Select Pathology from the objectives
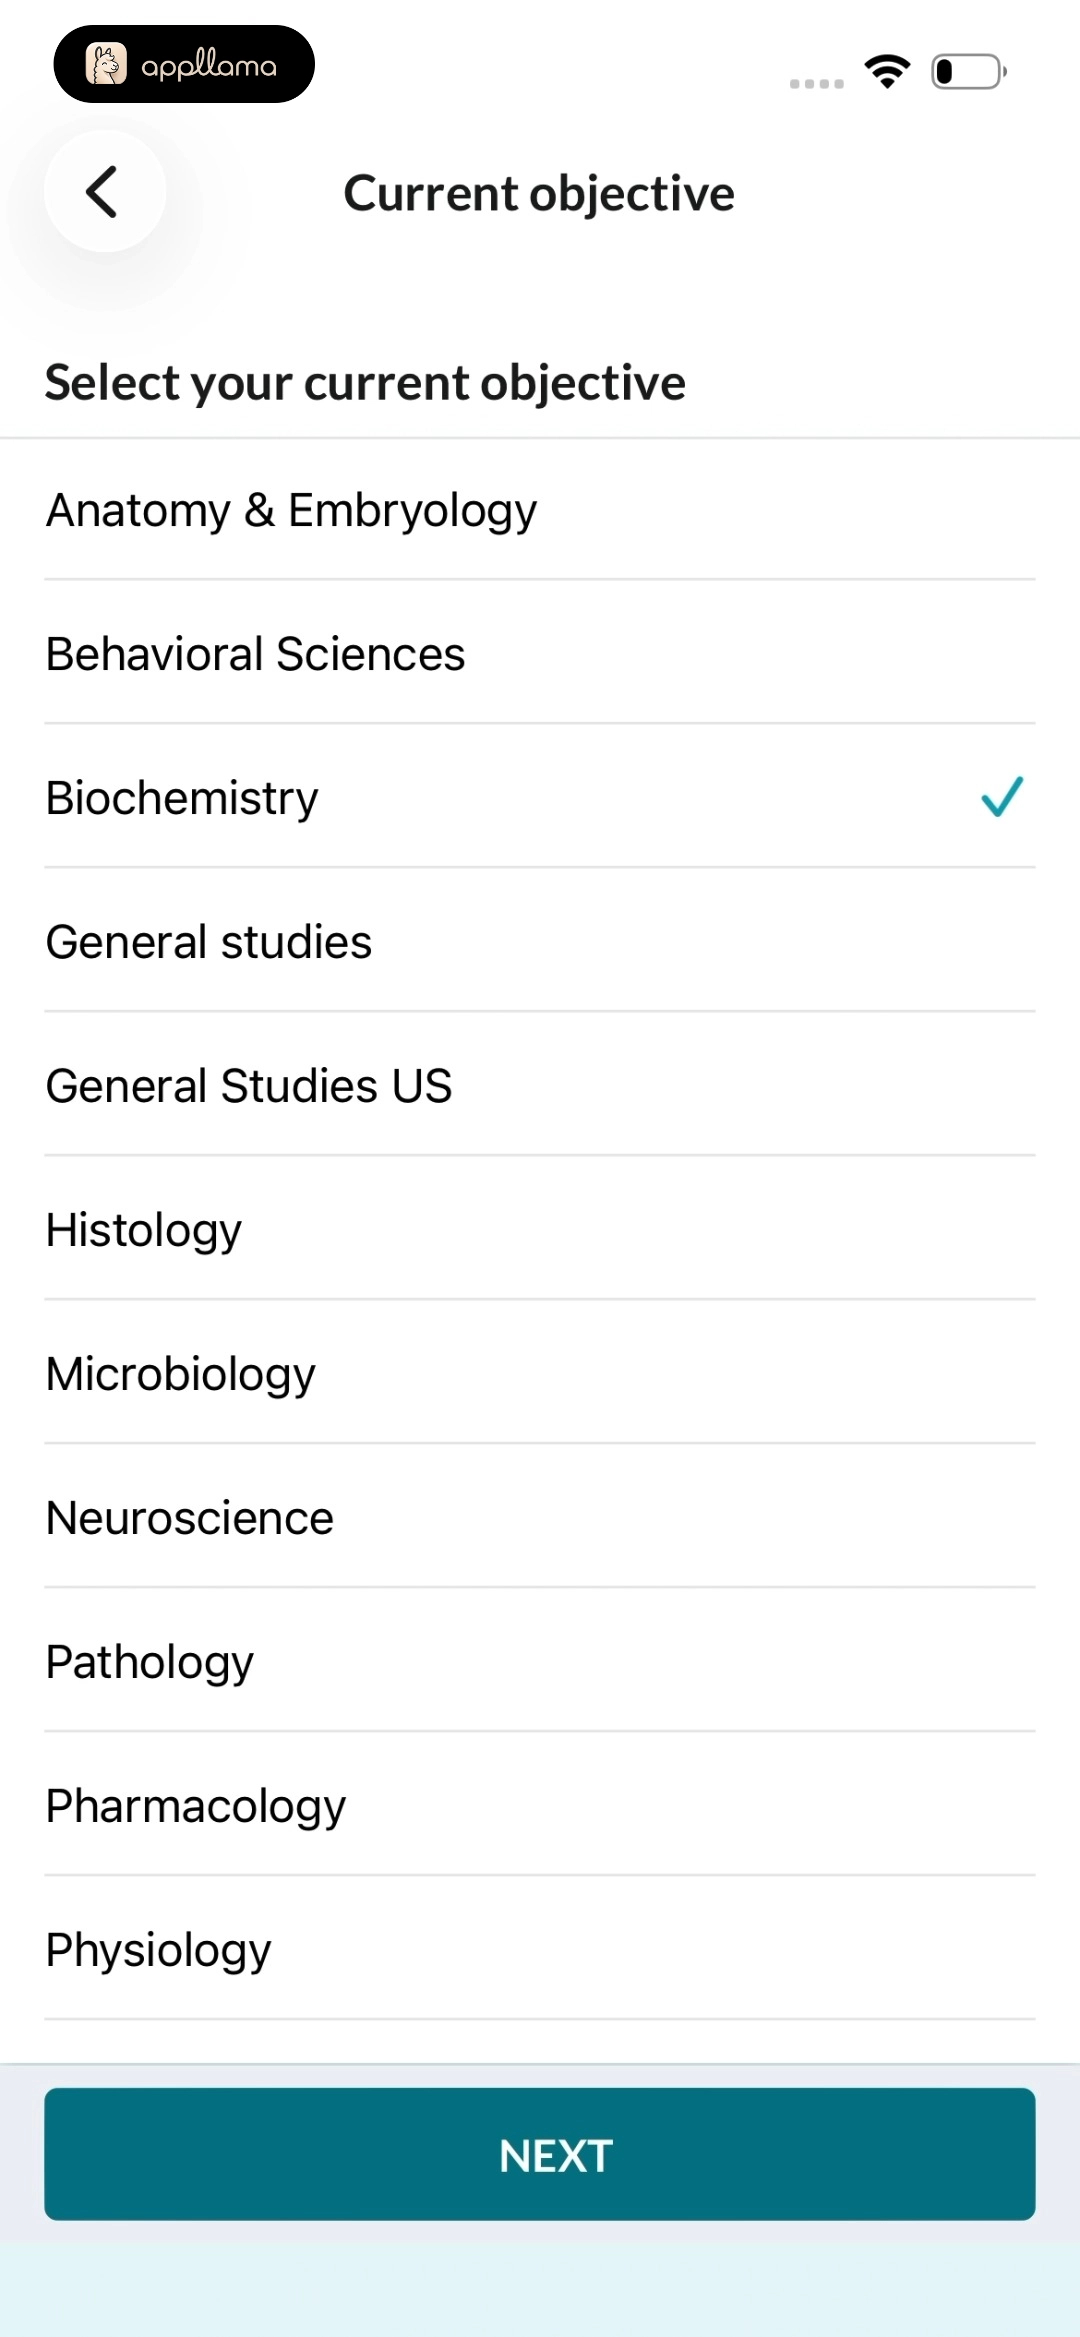Image resolution: width=1080 pixels, height=2337 pixels. [x=540, y=1661]
